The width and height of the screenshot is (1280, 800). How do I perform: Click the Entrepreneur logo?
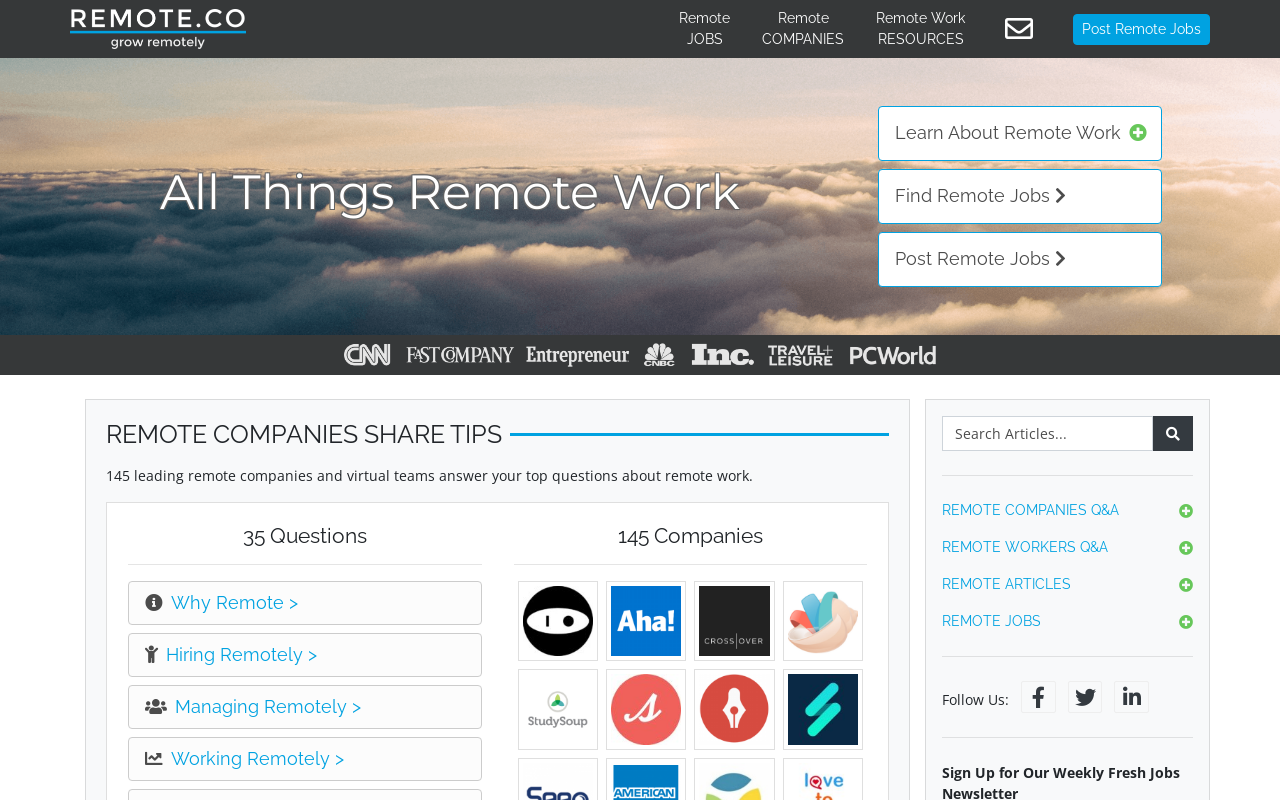click(x=578, y=355)
